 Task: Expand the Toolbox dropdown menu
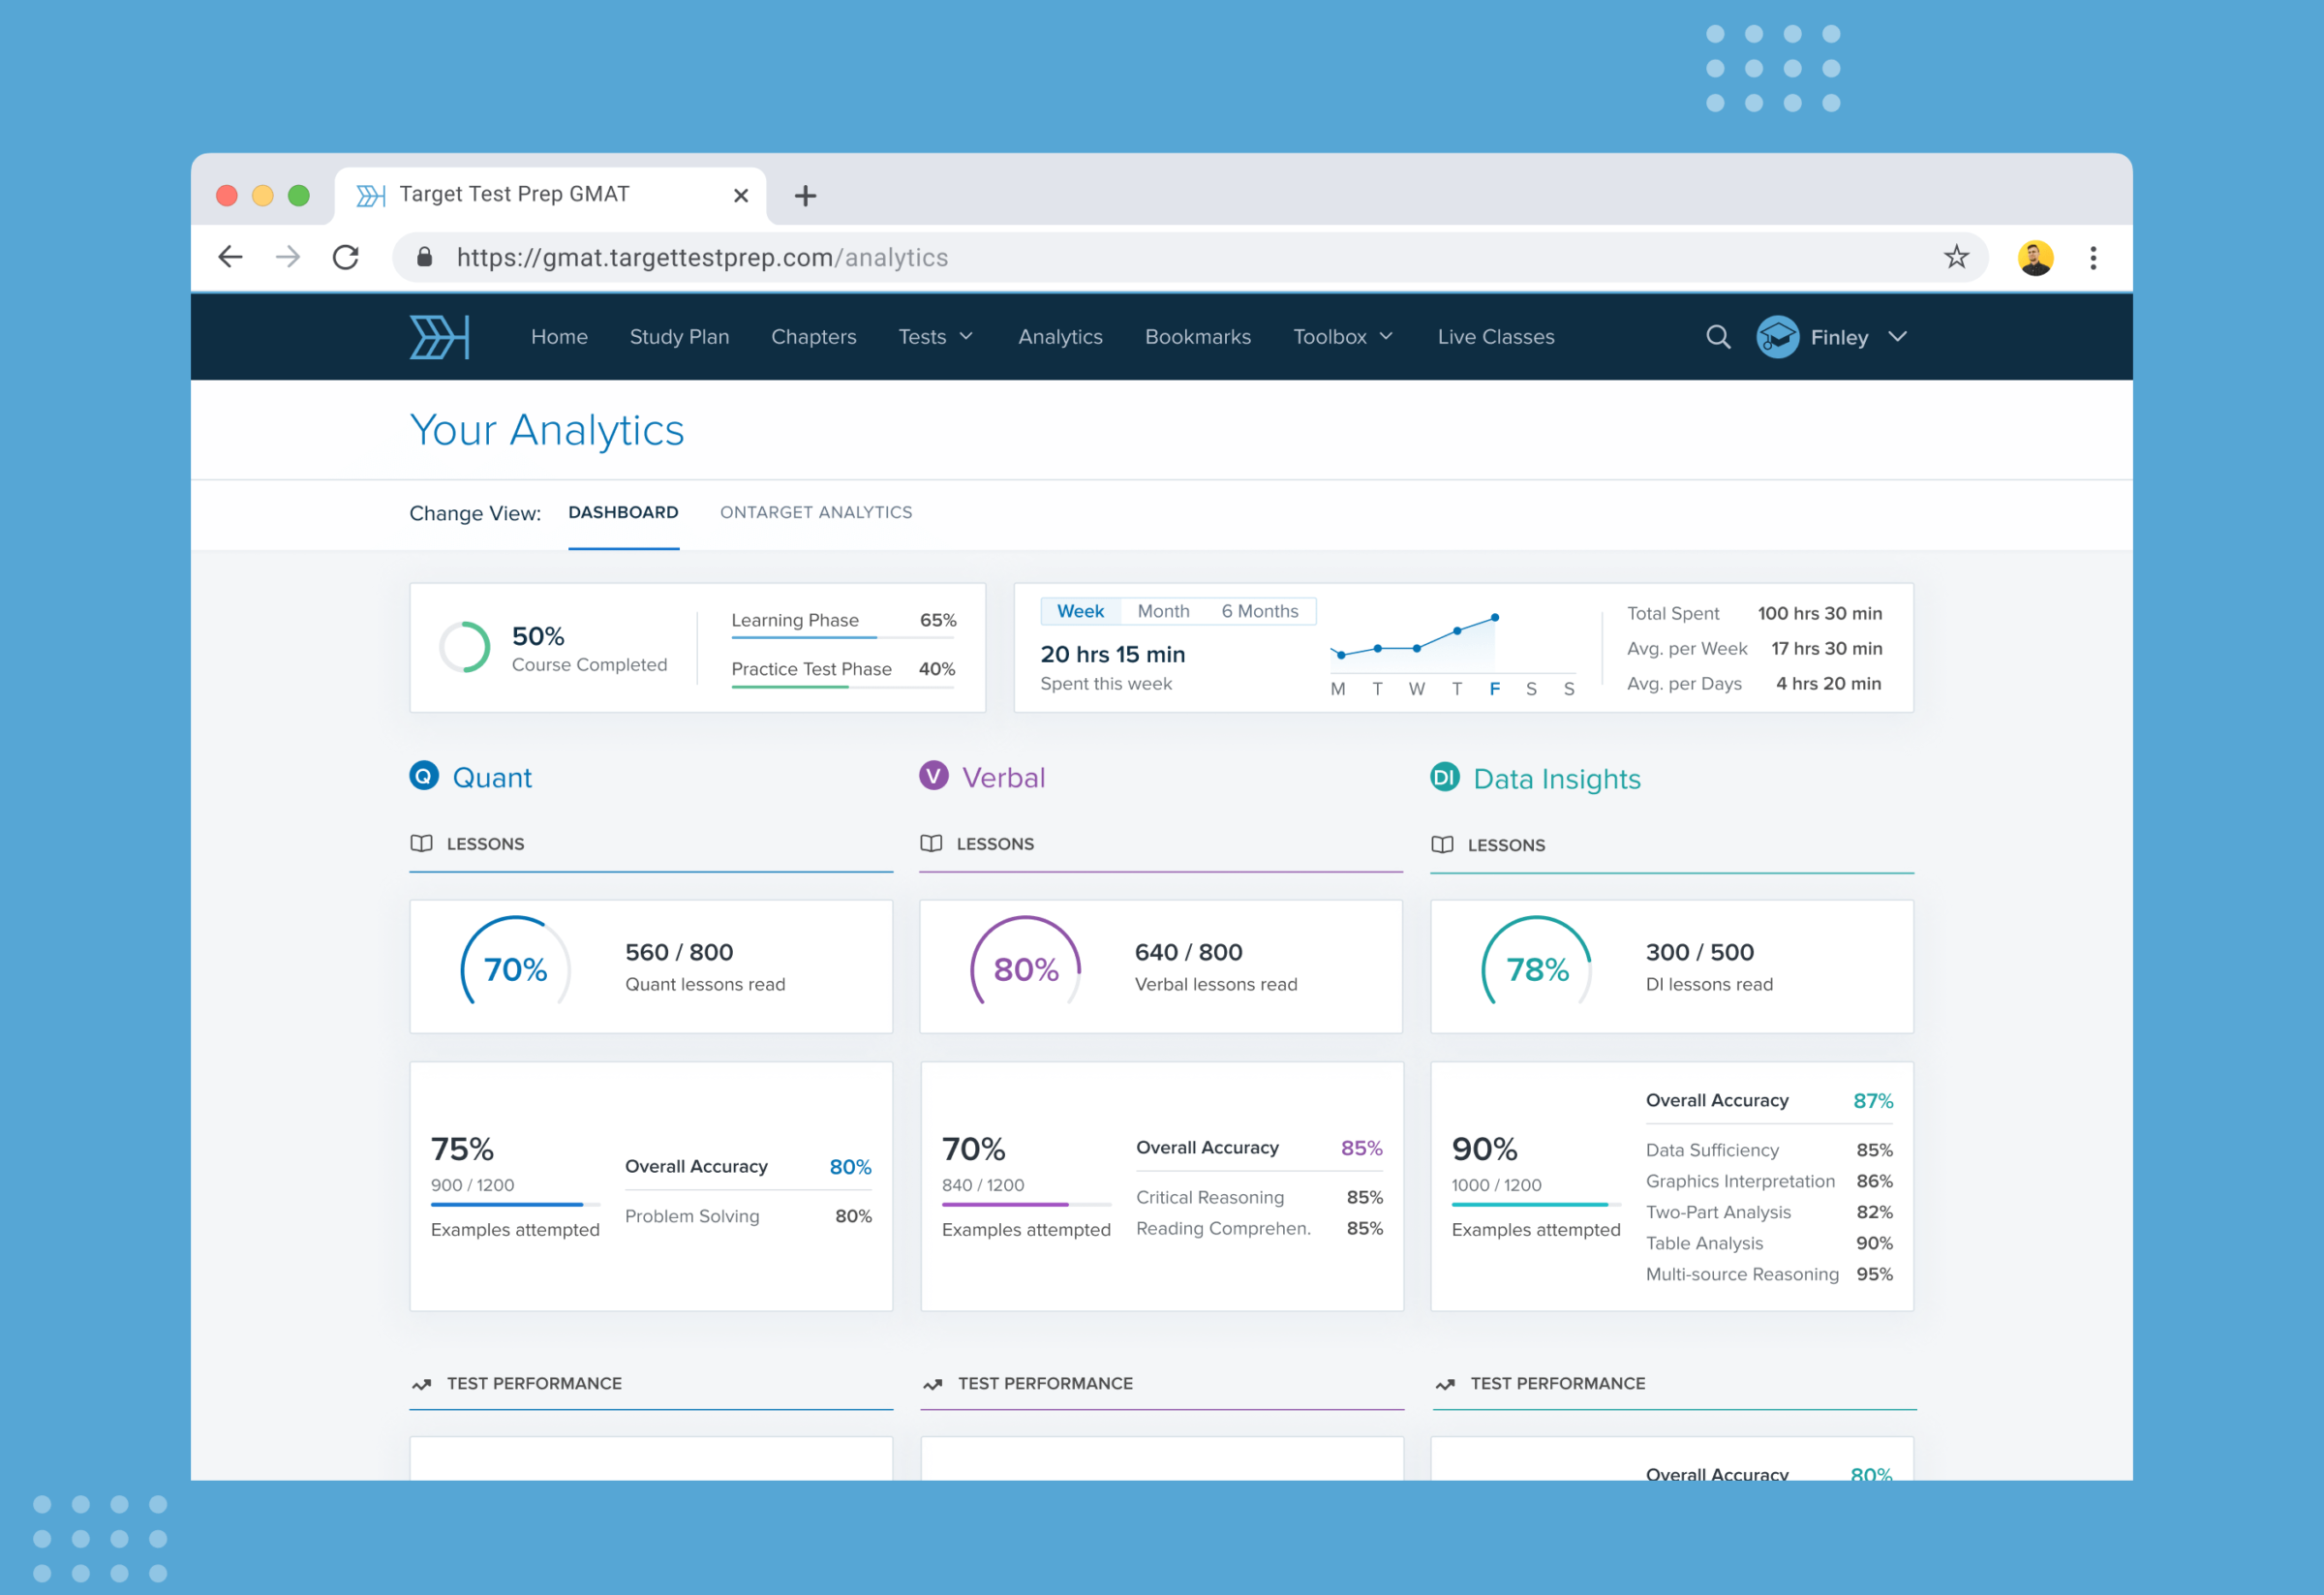[1342, 337]
